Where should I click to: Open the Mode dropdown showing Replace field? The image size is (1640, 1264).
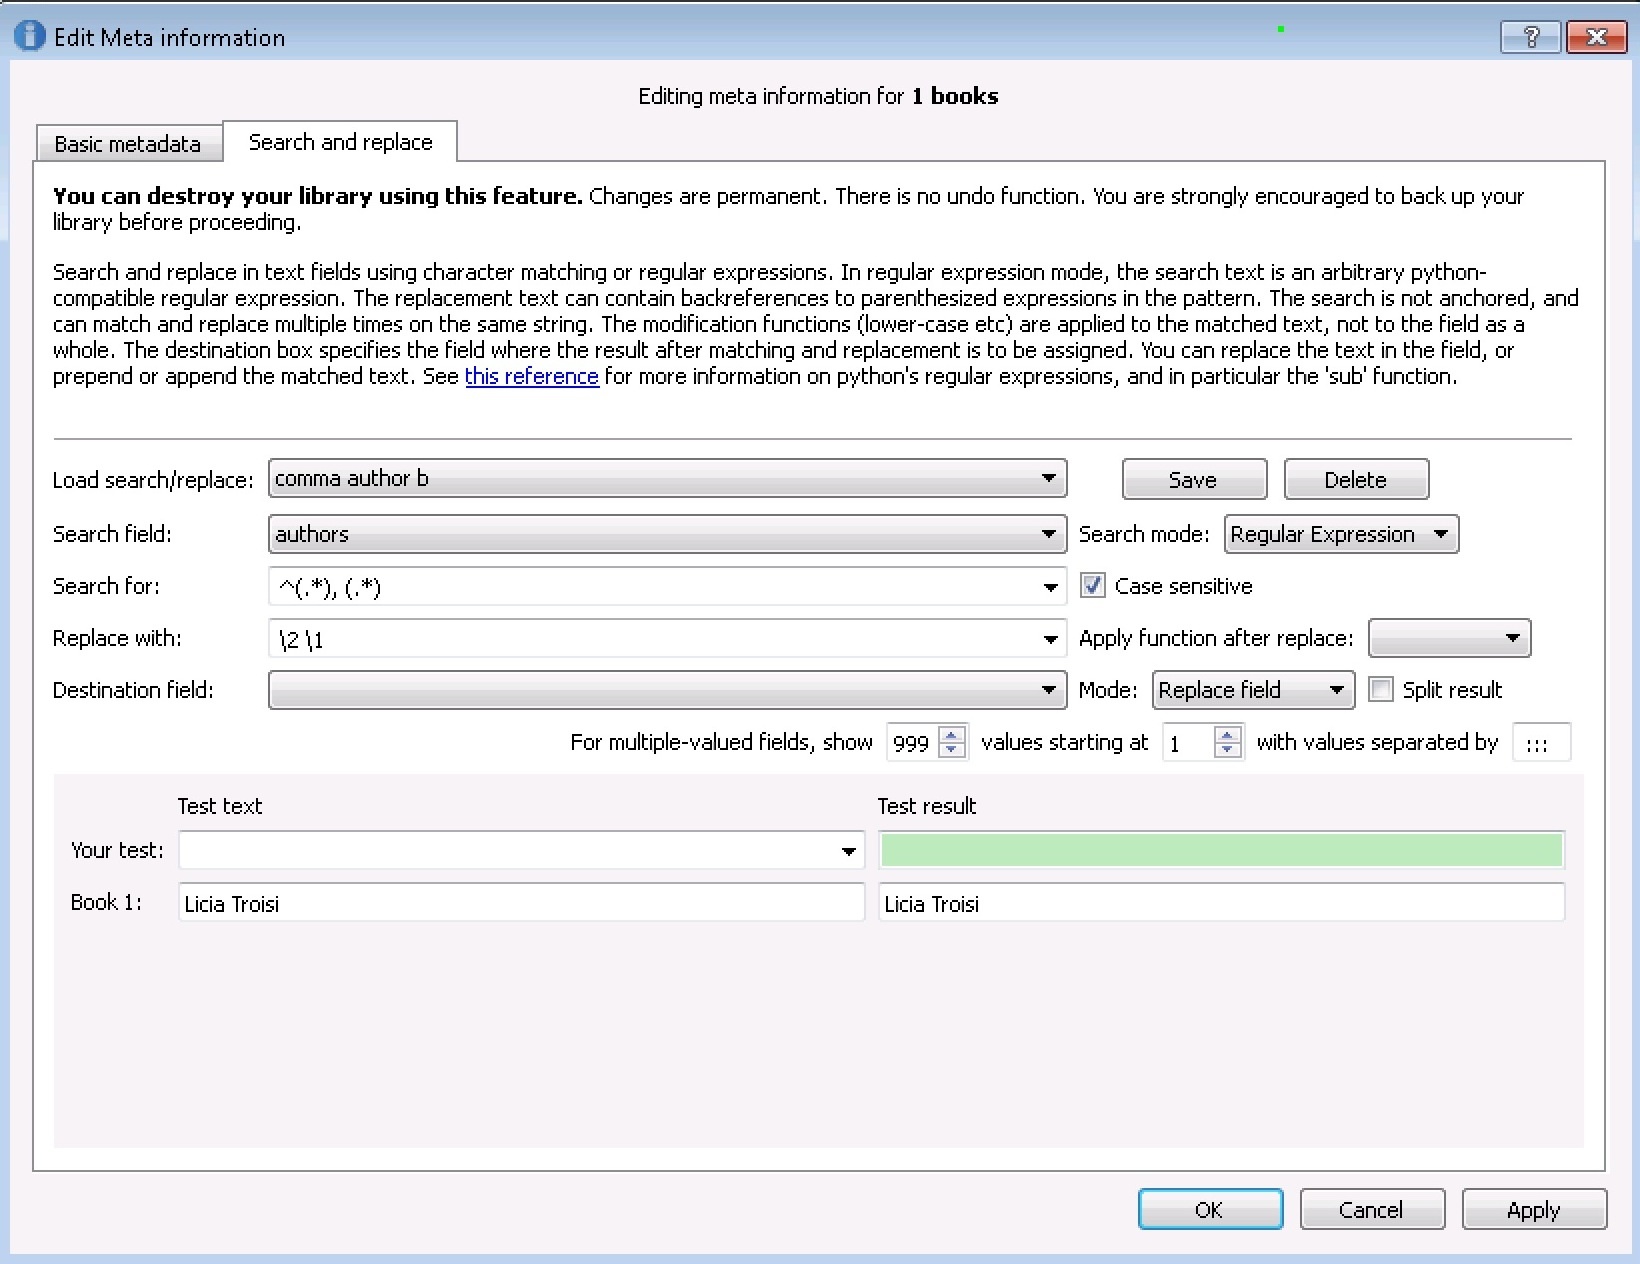coord(1253,690)
